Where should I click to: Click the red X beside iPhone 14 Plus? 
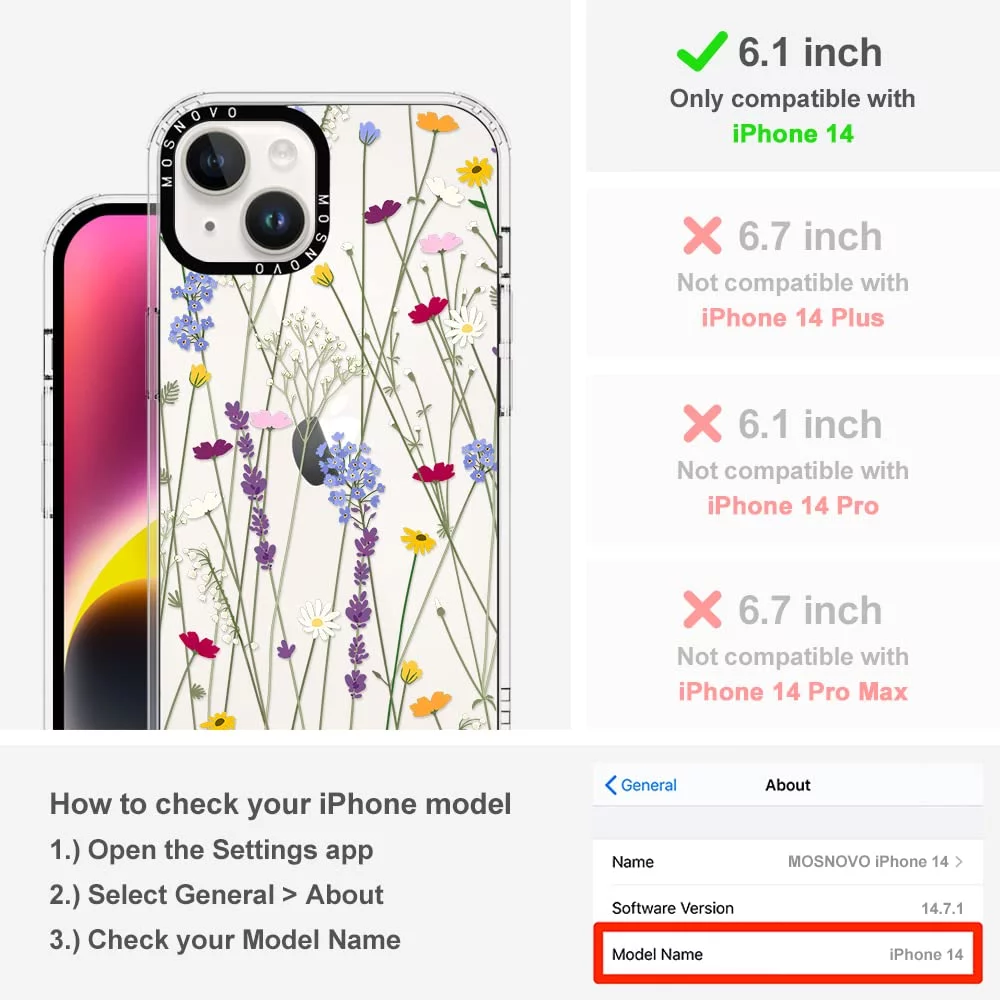point(702,235)
